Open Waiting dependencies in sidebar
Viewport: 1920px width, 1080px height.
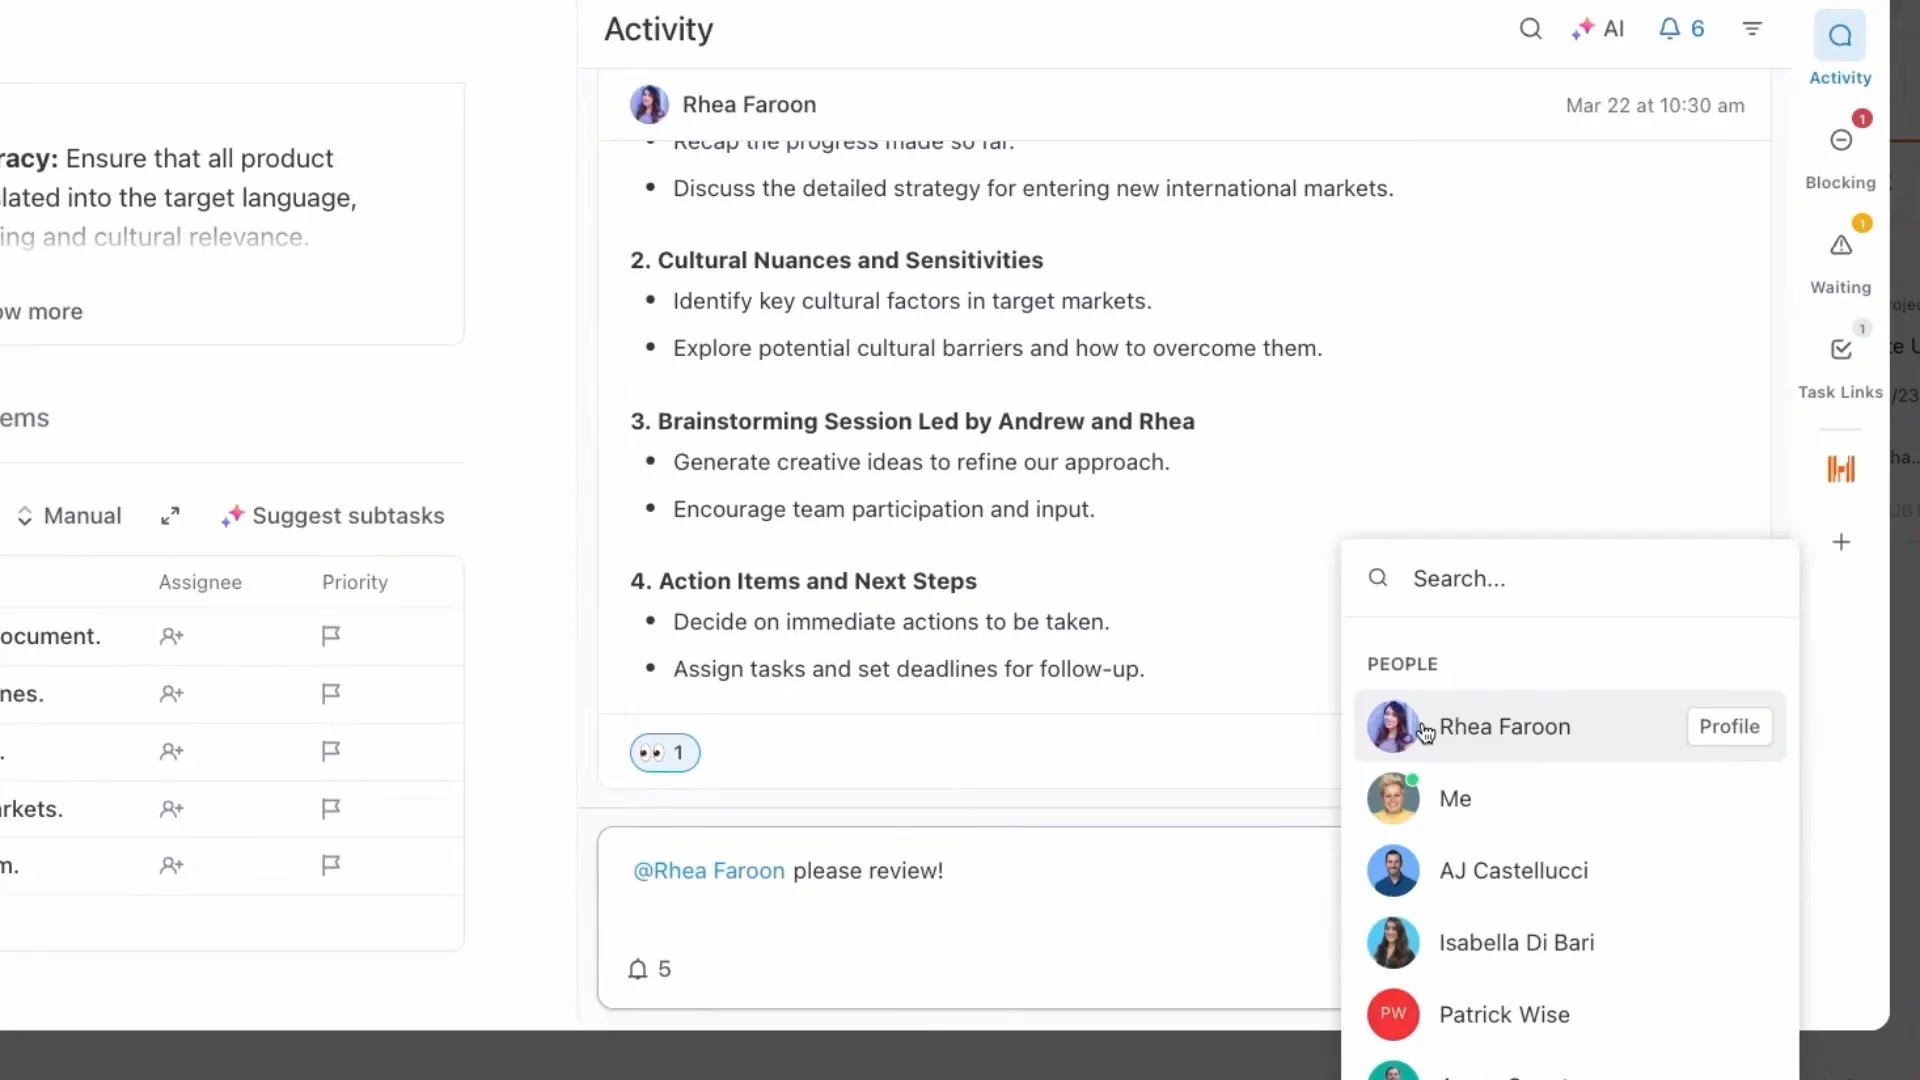click(x=1840, y=246)
